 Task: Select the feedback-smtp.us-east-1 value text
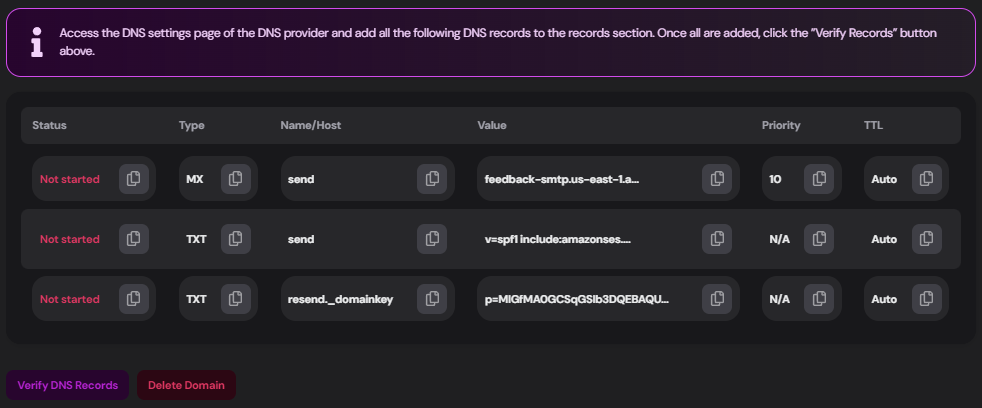(x=561, y=179)
